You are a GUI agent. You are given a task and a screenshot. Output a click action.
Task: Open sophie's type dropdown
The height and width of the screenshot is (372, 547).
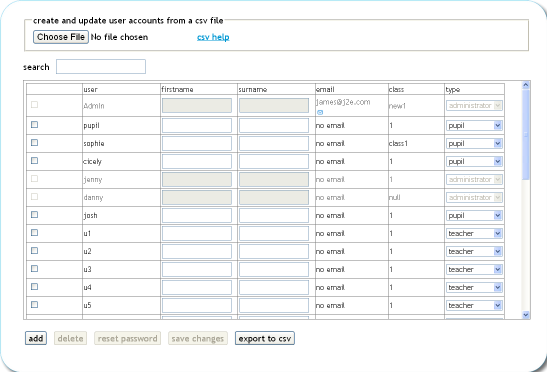[474, 143]
